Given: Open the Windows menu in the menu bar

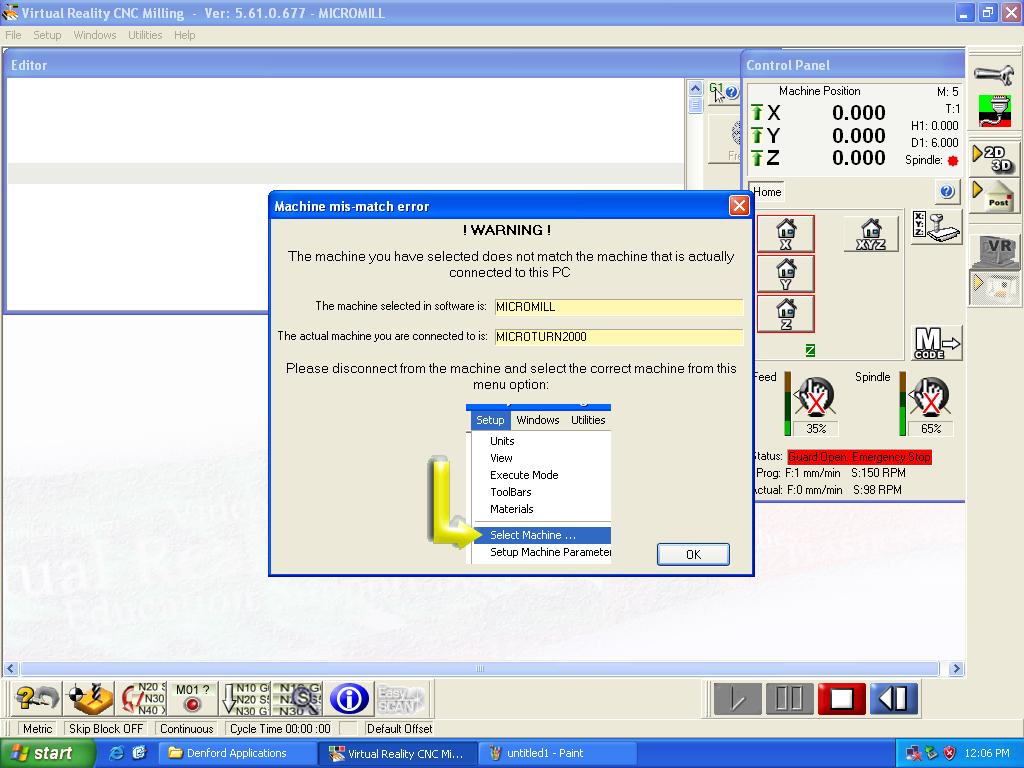Looking at the screenshot, I should click(x=95, y=35).
